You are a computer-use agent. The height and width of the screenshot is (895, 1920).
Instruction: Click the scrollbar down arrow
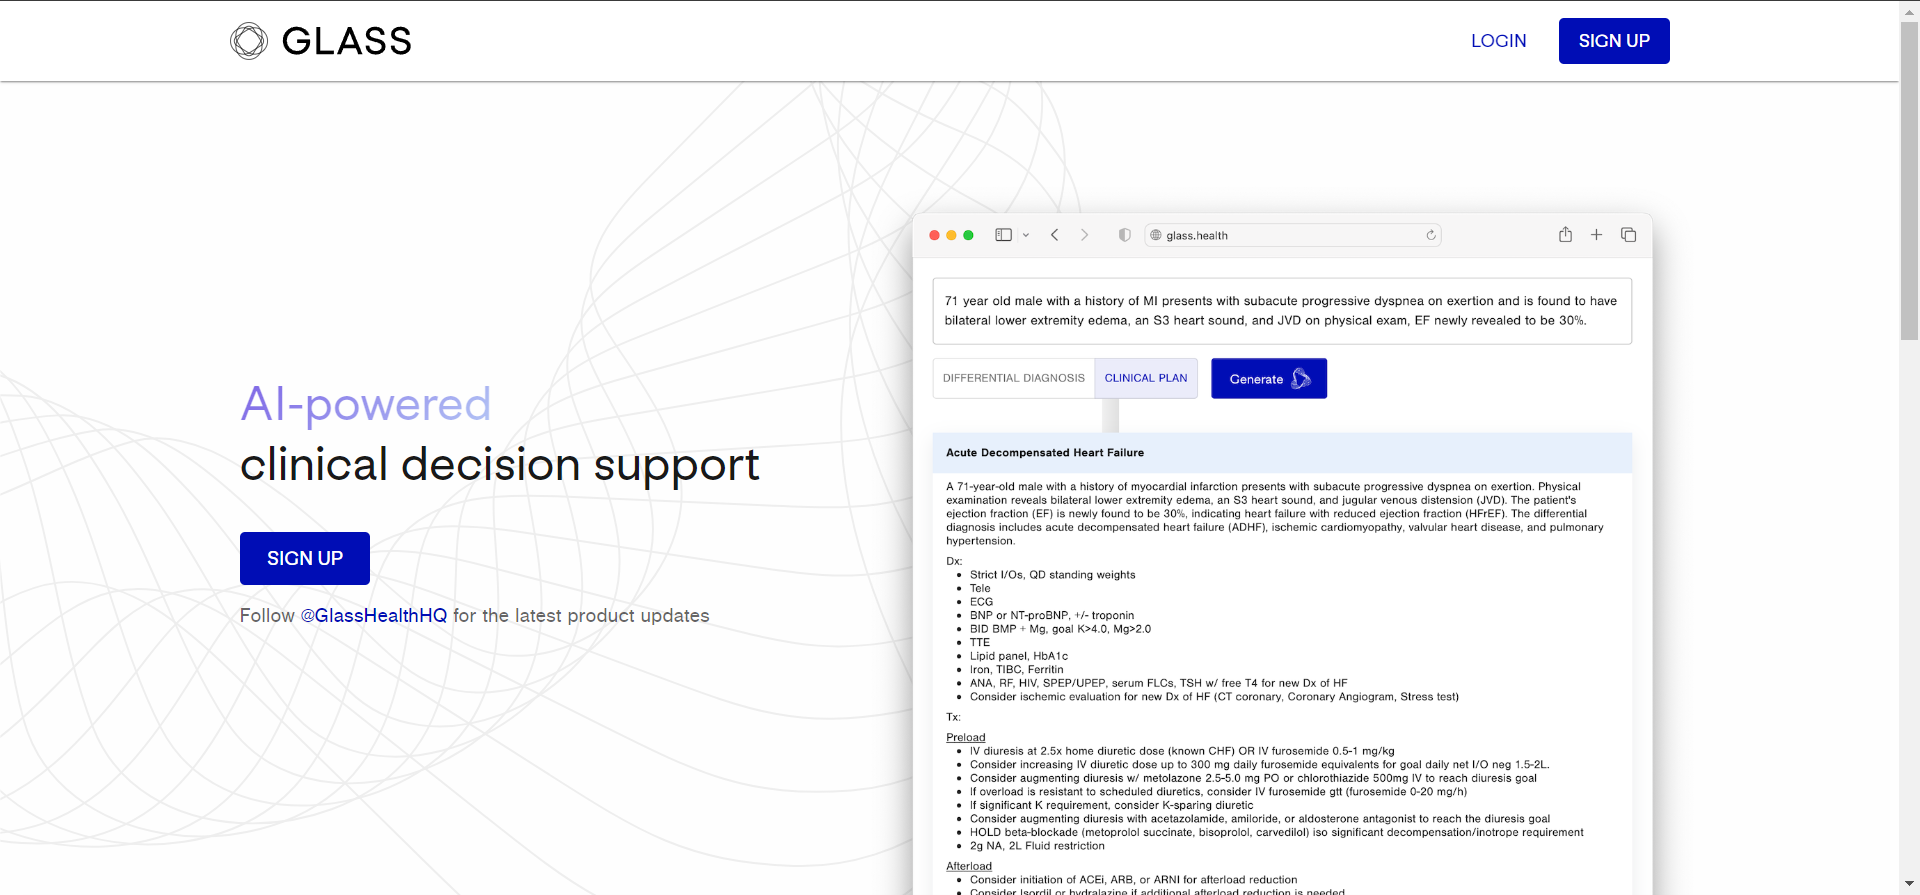point(1909,885)
